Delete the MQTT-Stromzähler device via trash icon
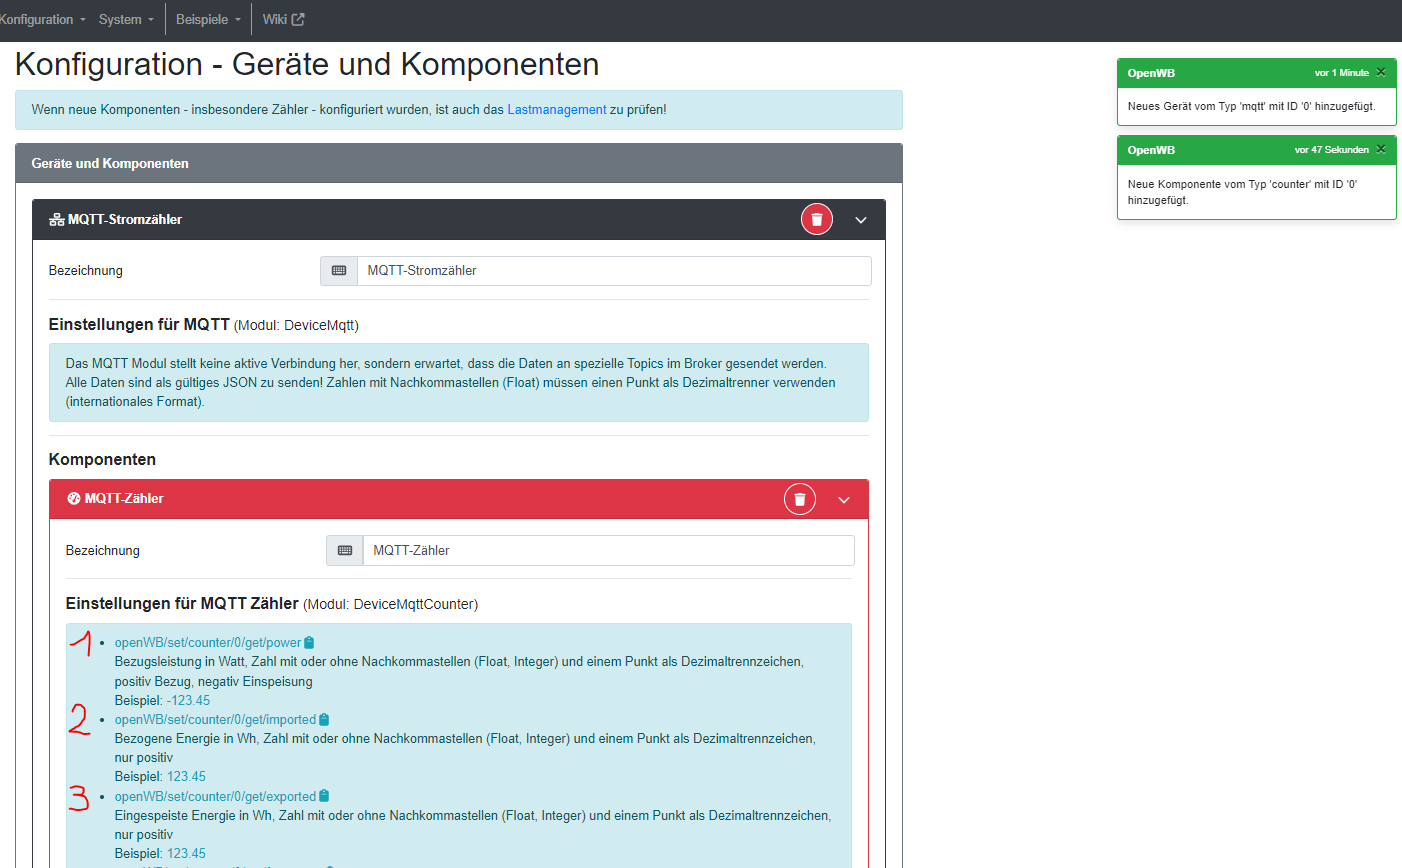The image size is (1402, 868). (x=817, y=219)
